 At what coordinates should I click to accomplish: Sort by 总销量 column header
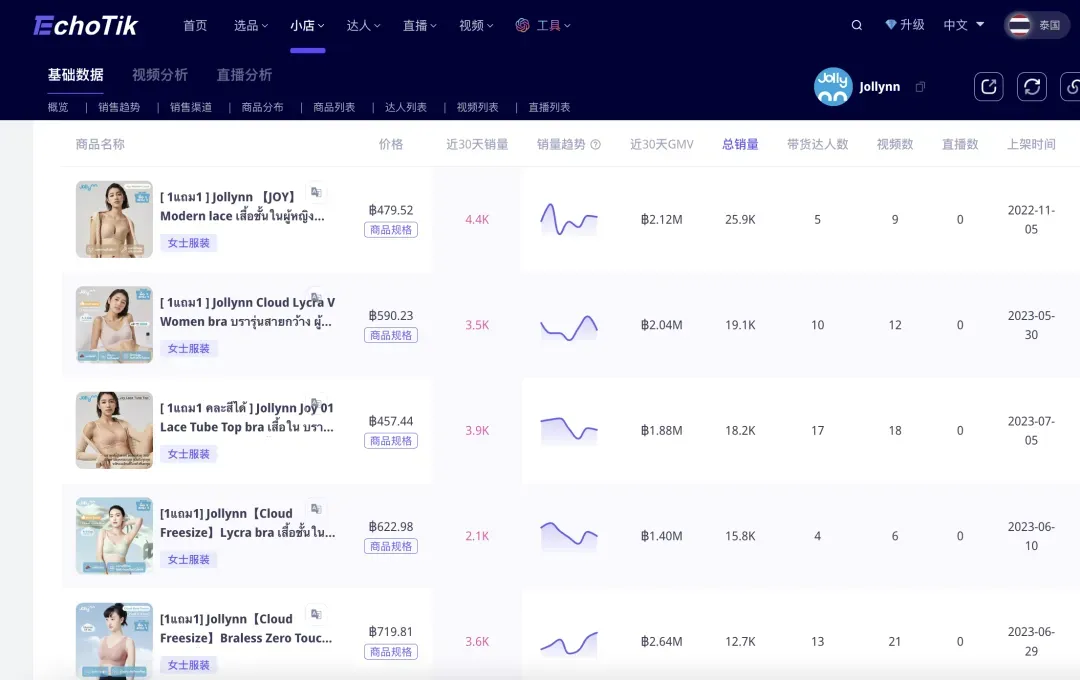tap(740, 144)
